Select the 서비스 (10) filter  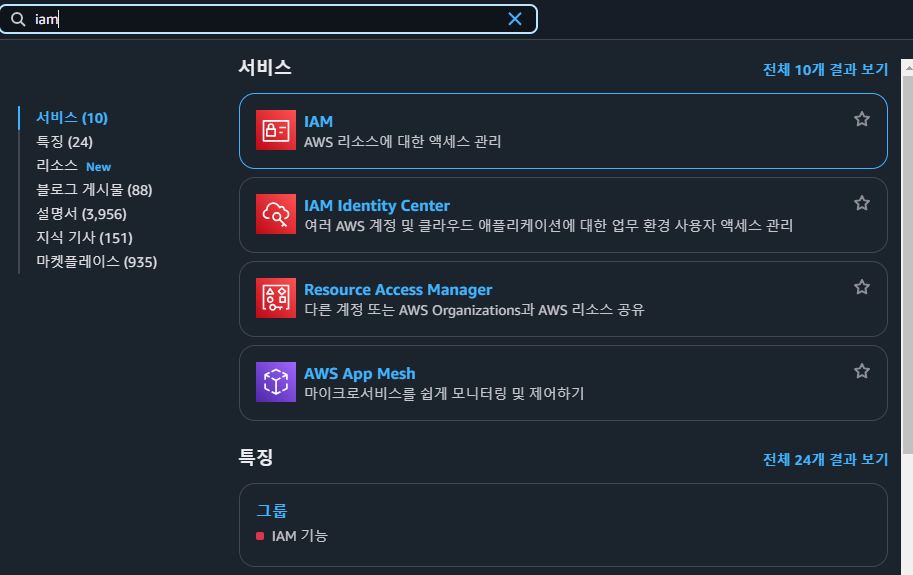tap(72, 118)
